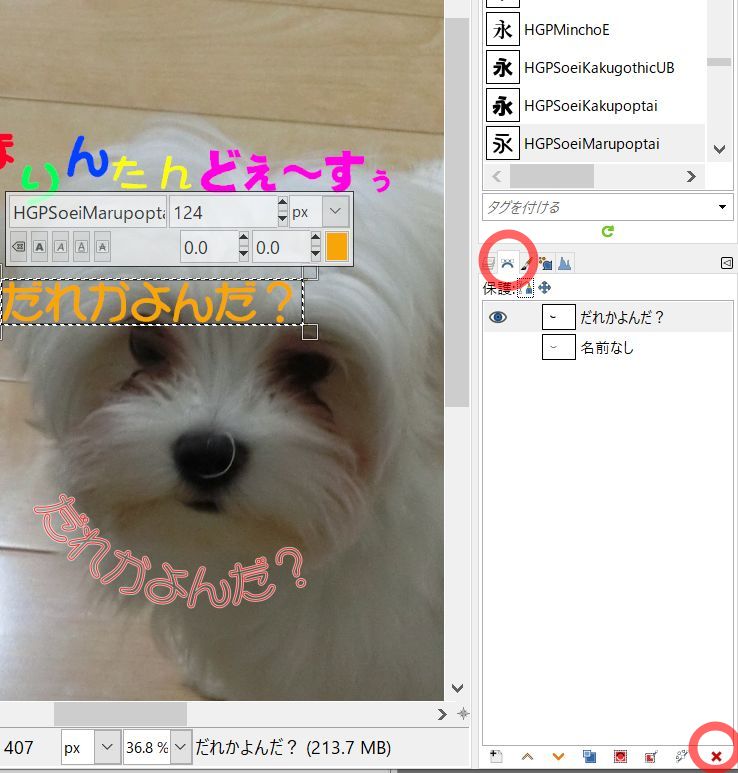Open the zoom percentage dropdown showing 36.8 %
Screen dimensions: 738x773
click(x=180, y=747)
